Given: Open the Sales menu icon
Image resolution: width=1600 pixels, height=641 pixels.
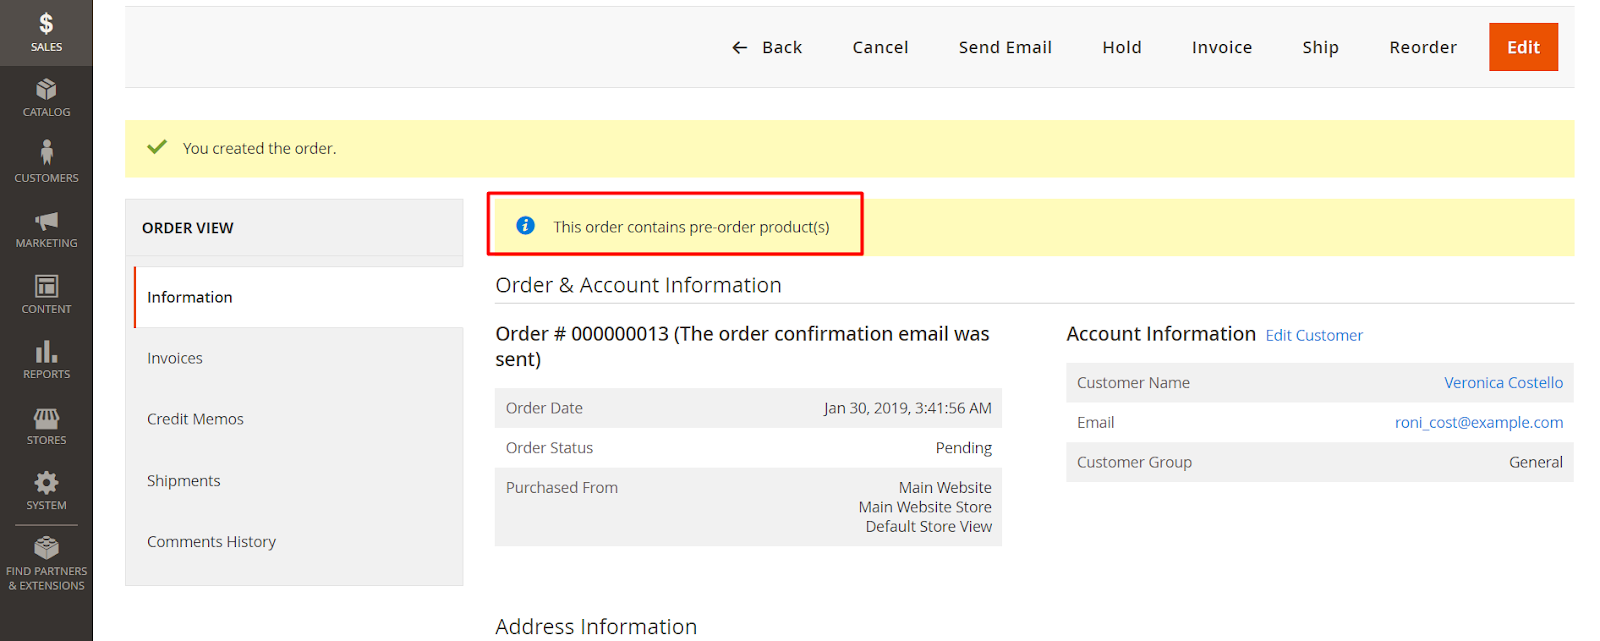Looking at the screenshot, I should (x=46, y=24).
